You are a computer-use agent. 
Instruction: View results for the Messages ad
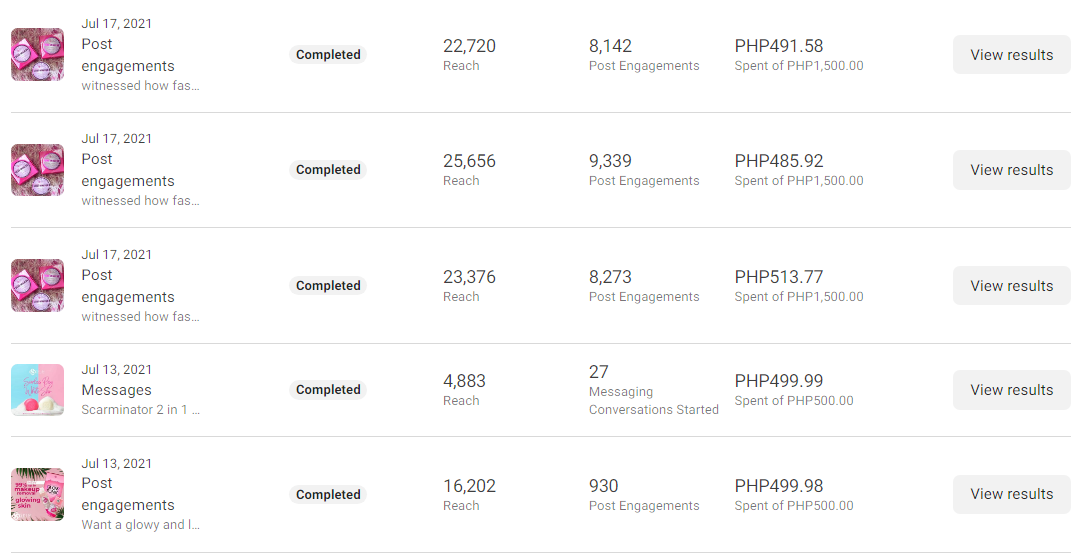1011,390
